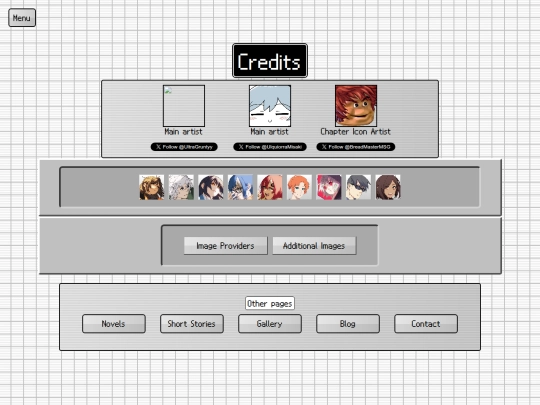Go to the Short Stories page
This screenshot has width=540, height=405.
point(192,324)
